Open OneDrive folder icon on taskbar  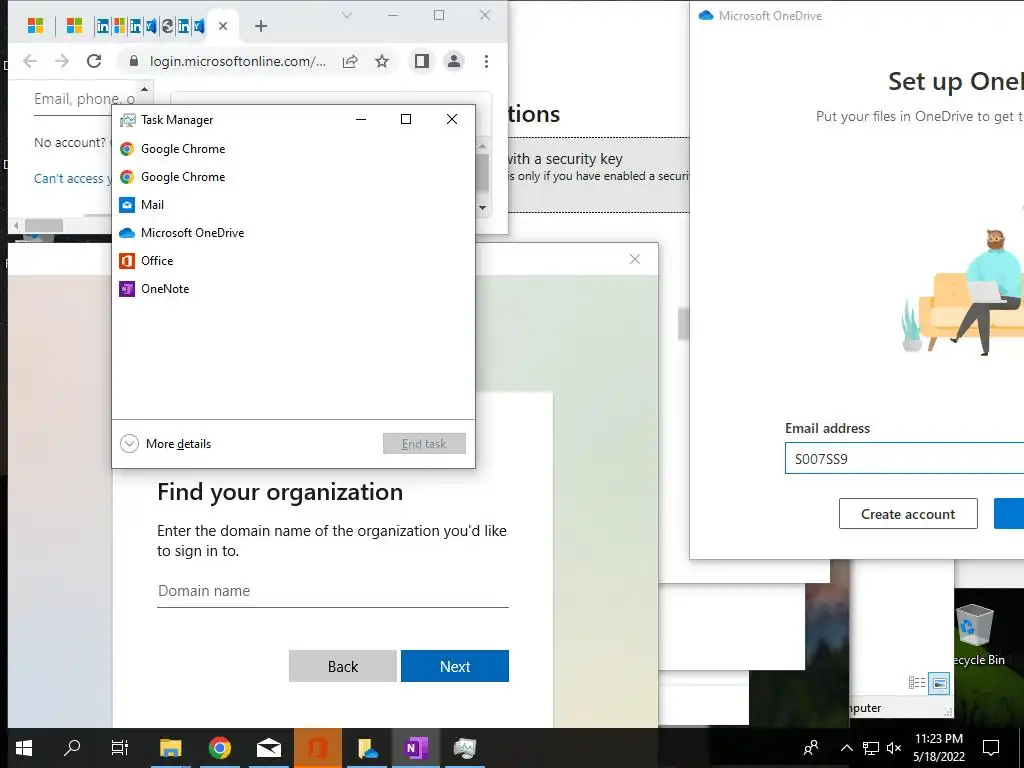pos(367,748)
